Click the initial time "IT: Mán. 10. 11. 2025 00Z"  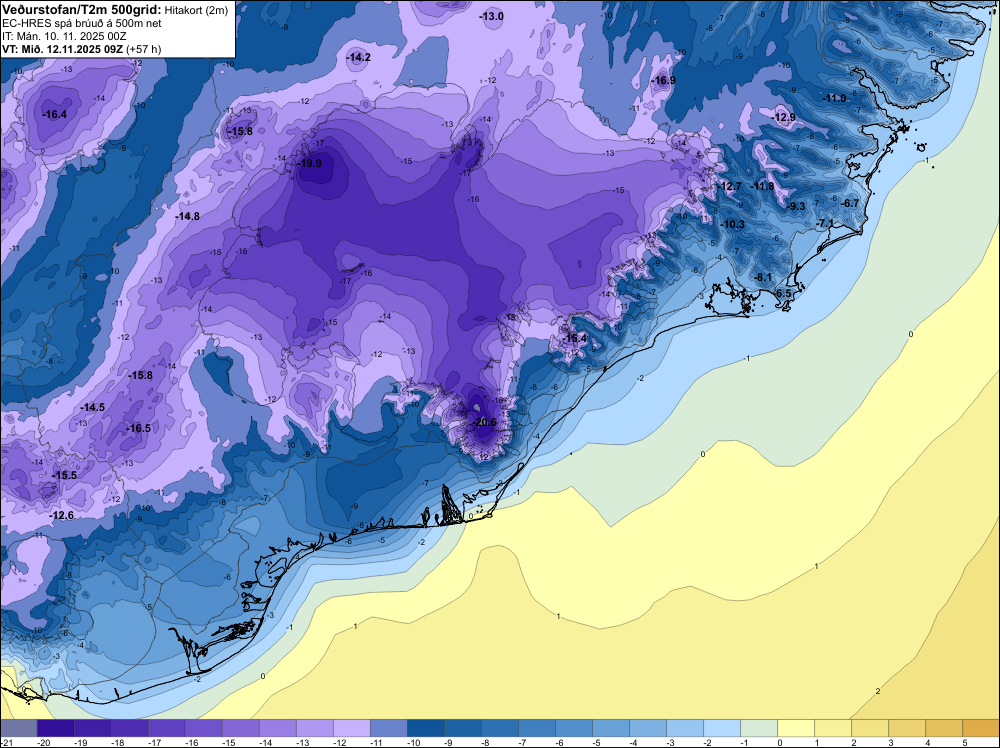tap(64, 36)
